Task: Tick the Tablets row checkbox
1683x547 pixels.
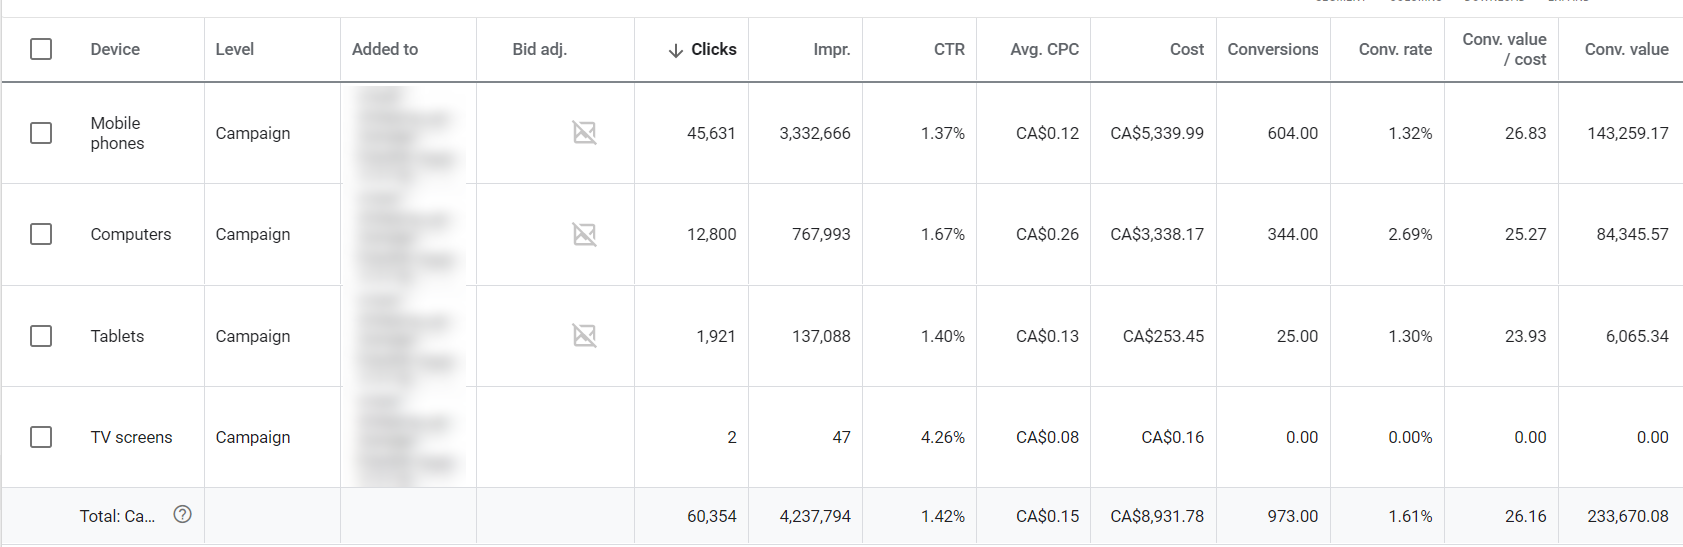Action: (41, 336)
